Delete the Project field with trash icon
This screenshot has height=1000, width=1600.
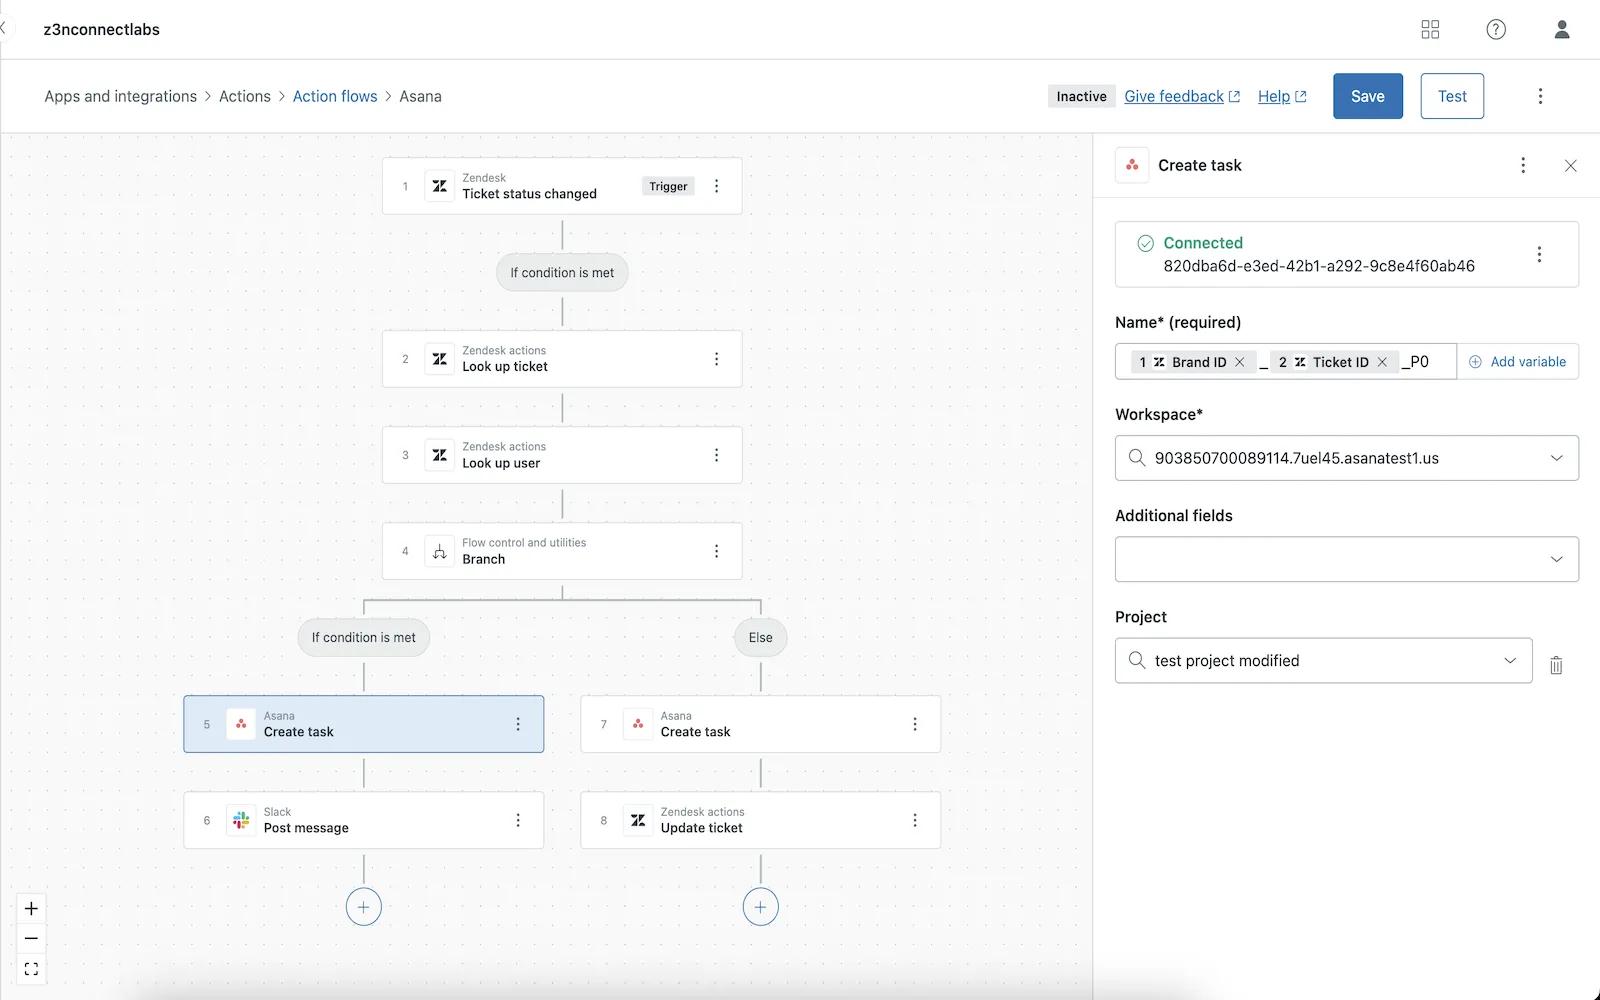click(x=1556, y=665)
